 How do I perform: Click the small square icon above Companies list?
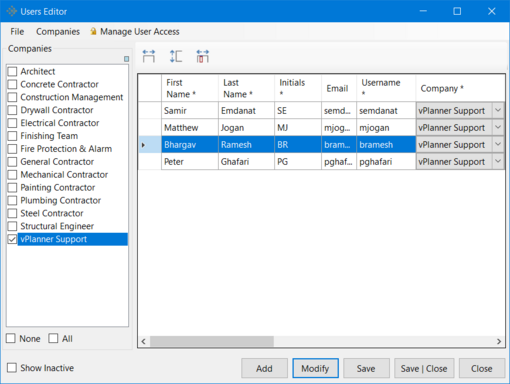click(126, 59)
